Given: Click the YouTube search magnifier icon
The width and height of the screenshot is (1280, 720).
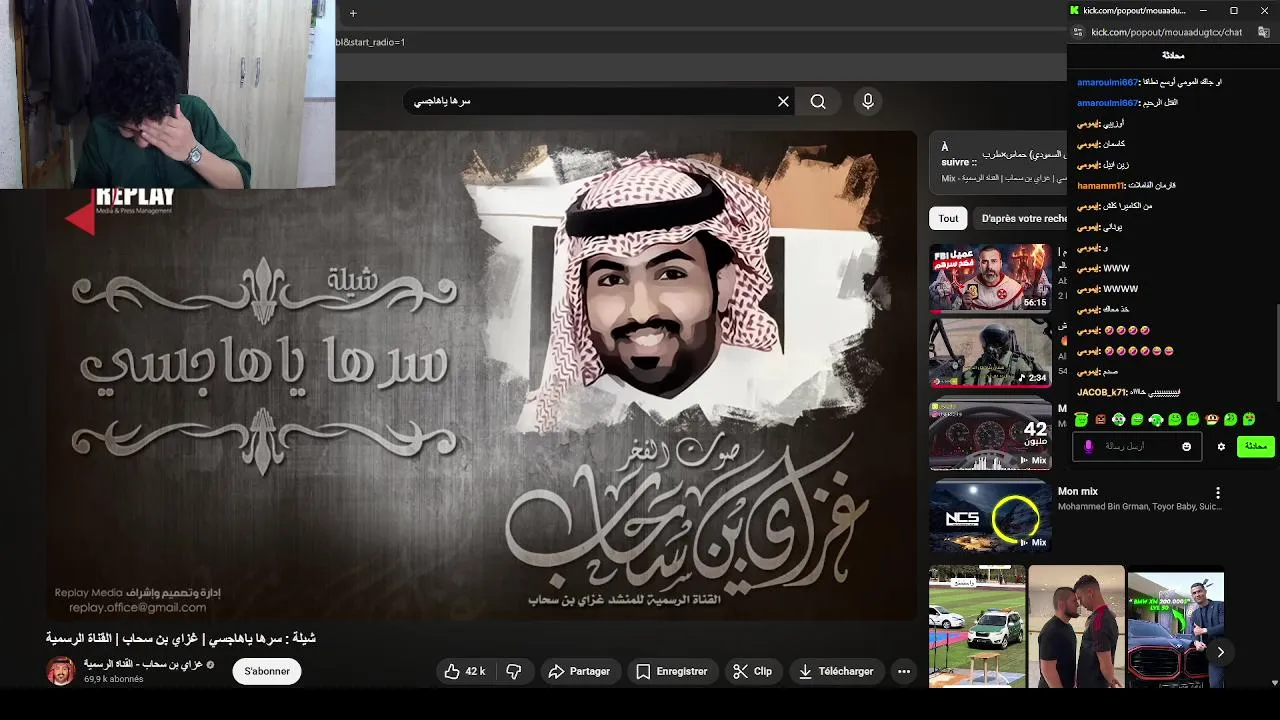Looking at the screenshot, I should [818, 101].
